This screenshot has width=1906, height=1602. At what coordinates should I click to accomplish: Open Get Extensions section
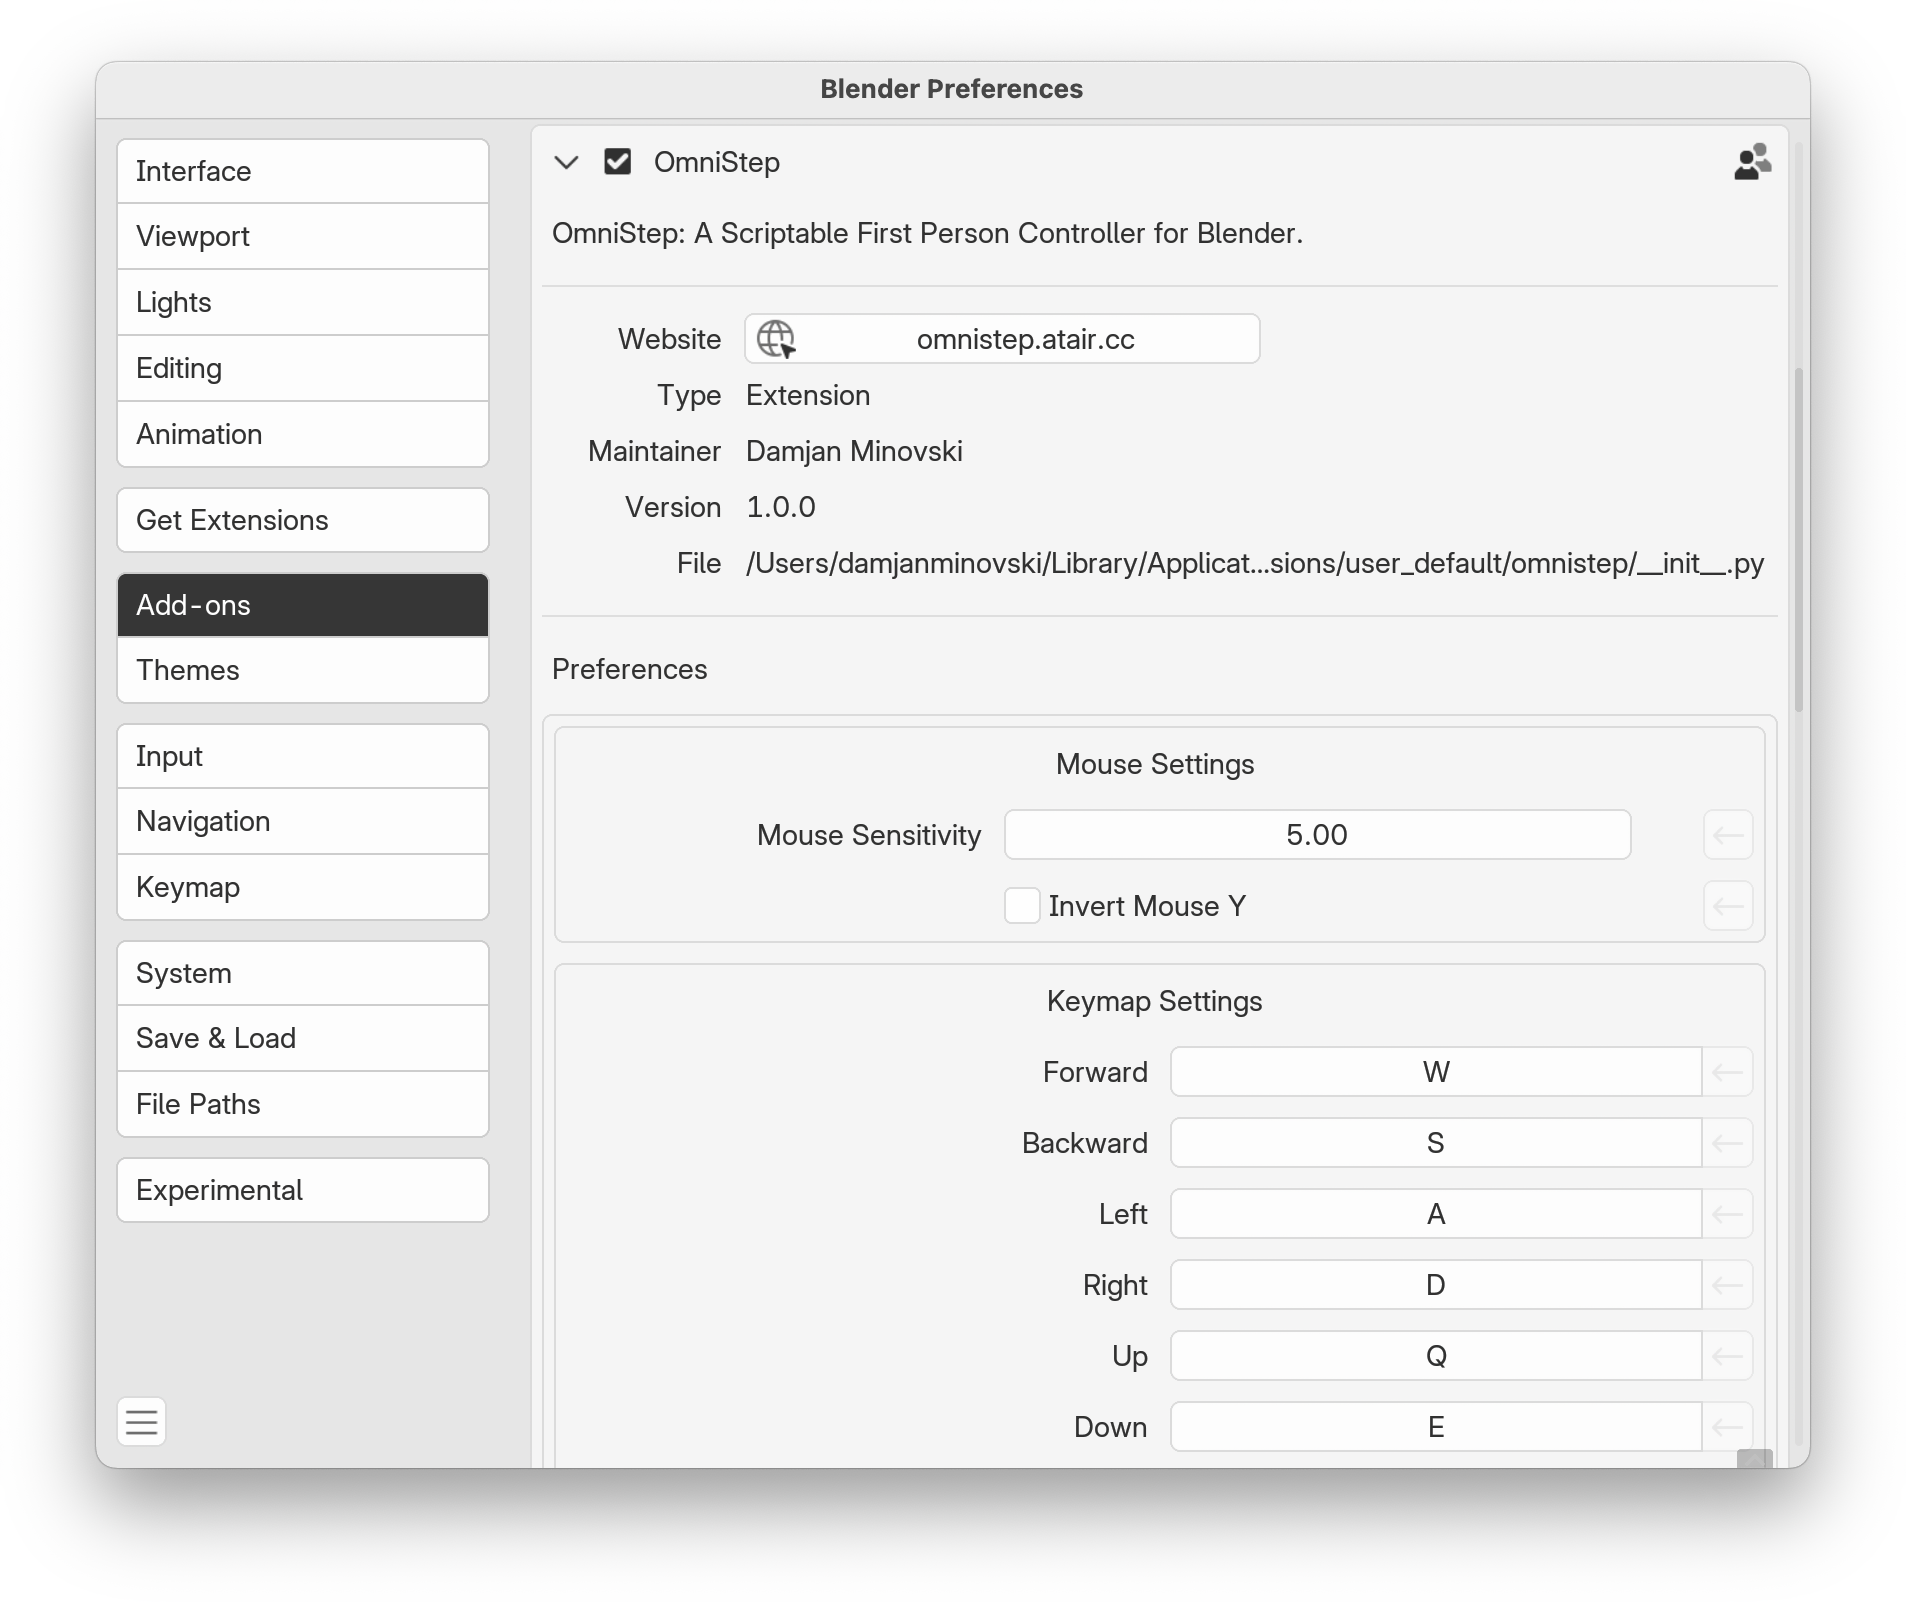pyautogui.click(x=303, y=520)
